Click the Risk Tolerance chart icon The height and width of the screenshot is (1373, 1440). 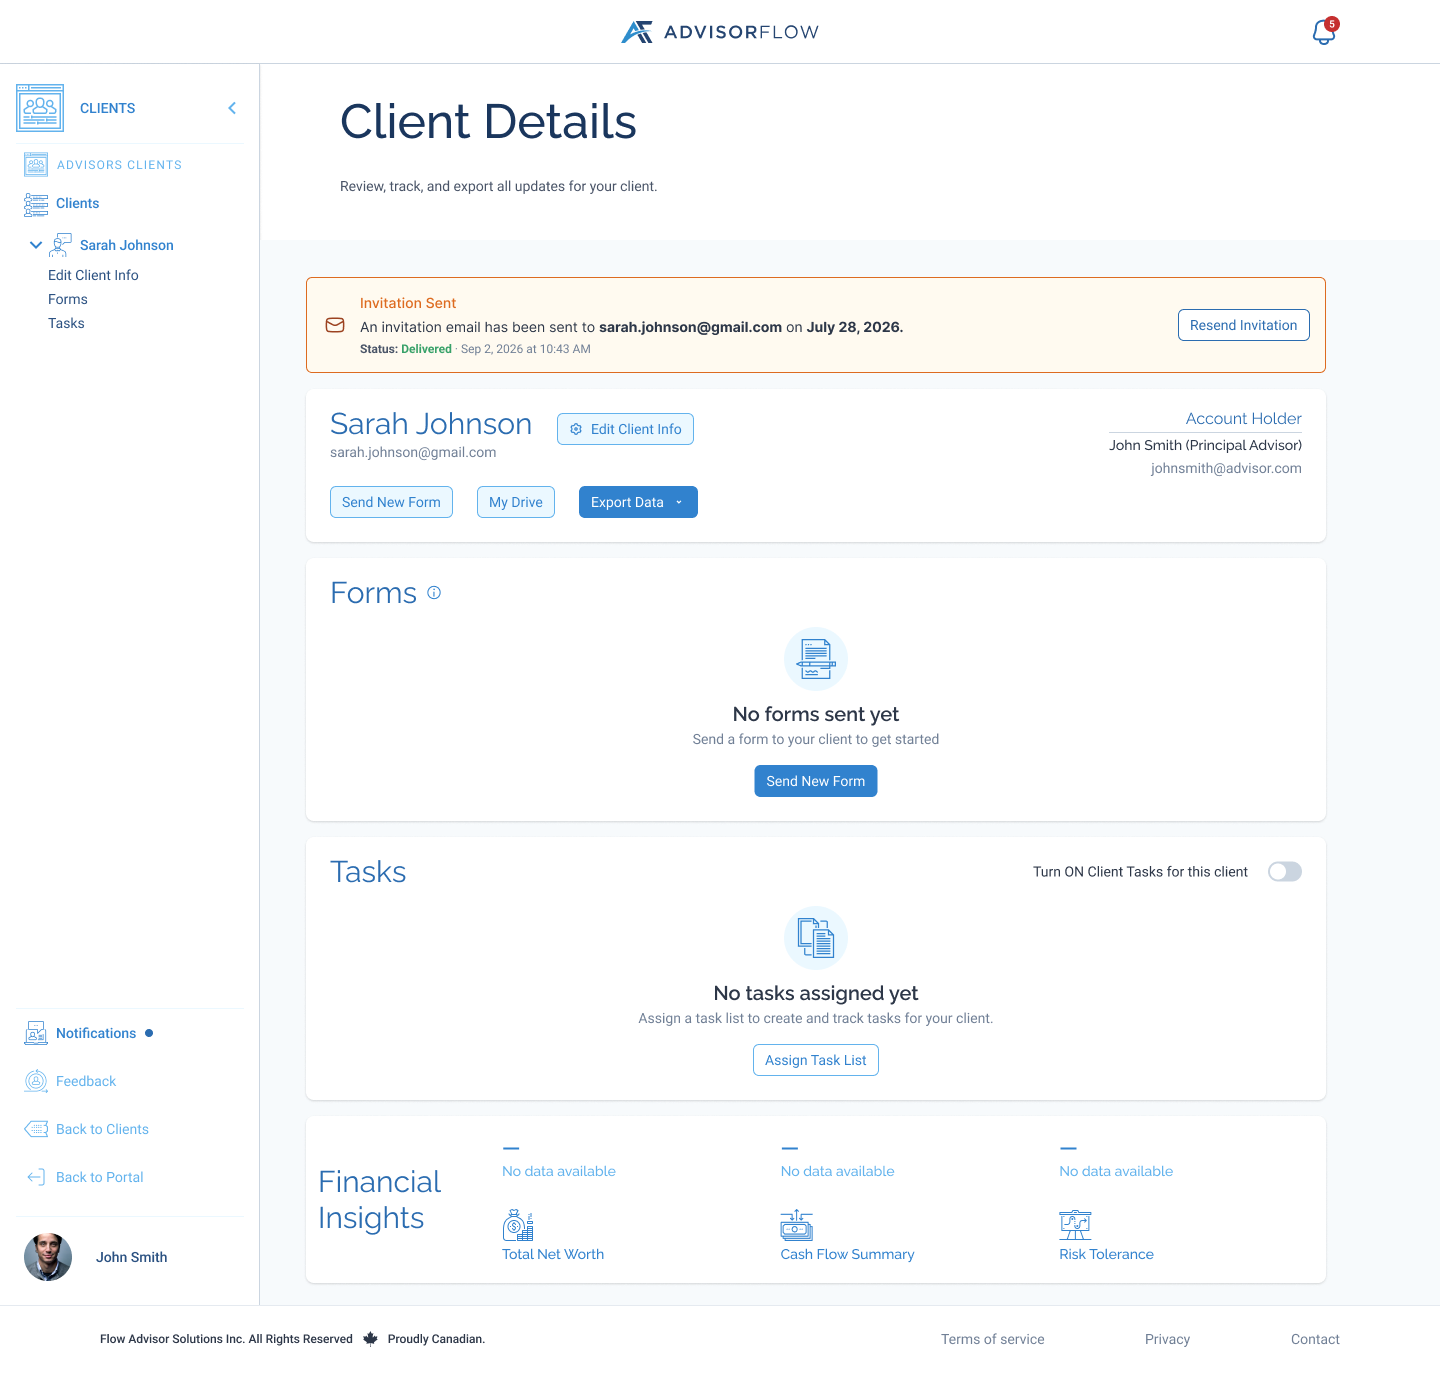[x=1075, y=1225]
